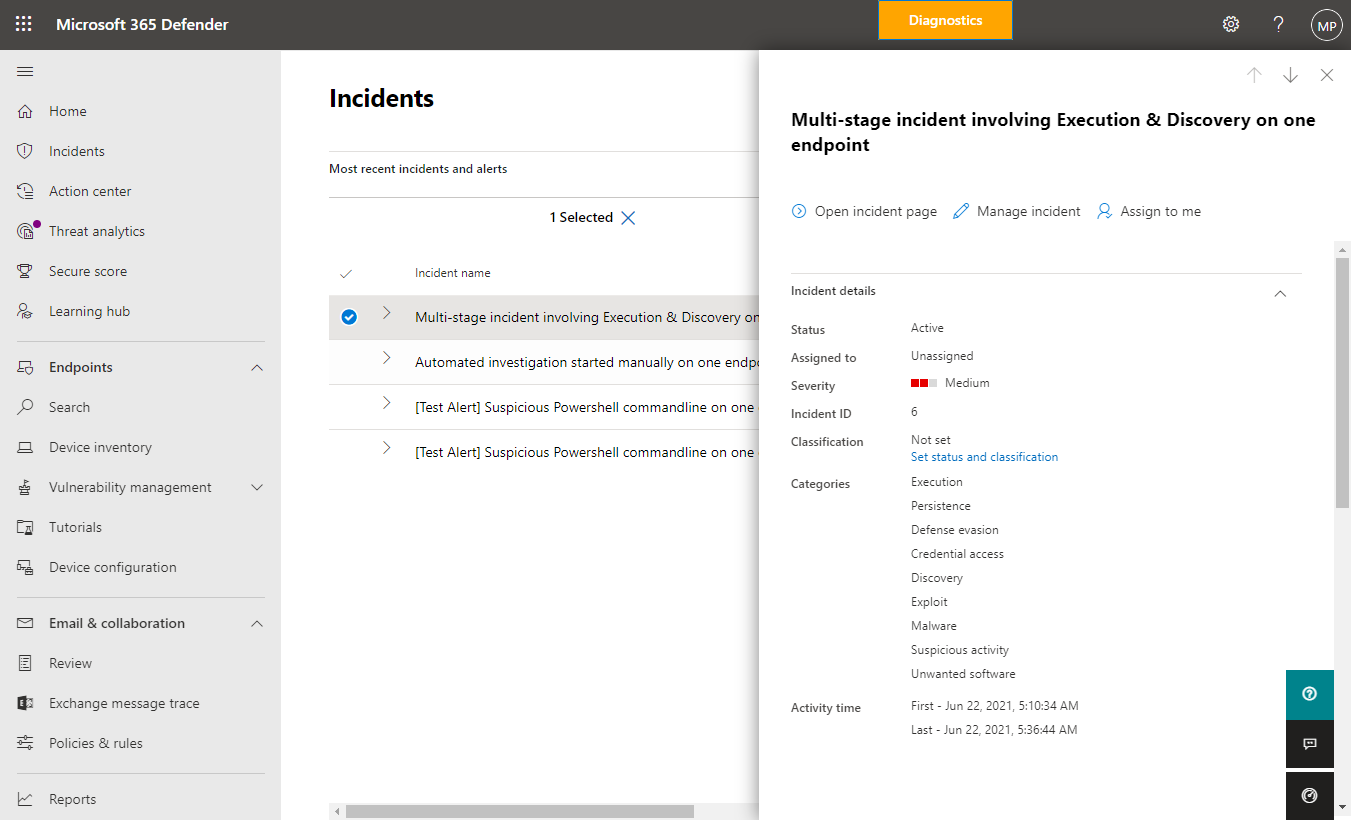Click the Help question mark icon
1351x820 pixels.
pos(1278,24)
